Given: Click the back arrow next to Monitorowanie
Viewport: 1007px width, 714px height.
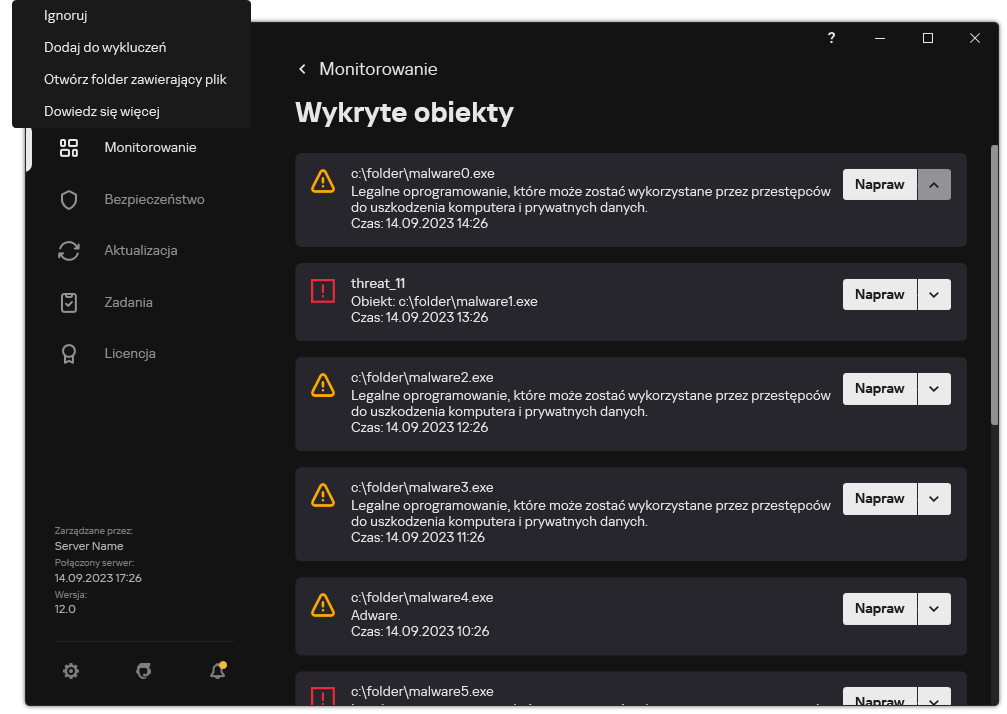Looking at the screenshot, I should (x=302, y=69).
